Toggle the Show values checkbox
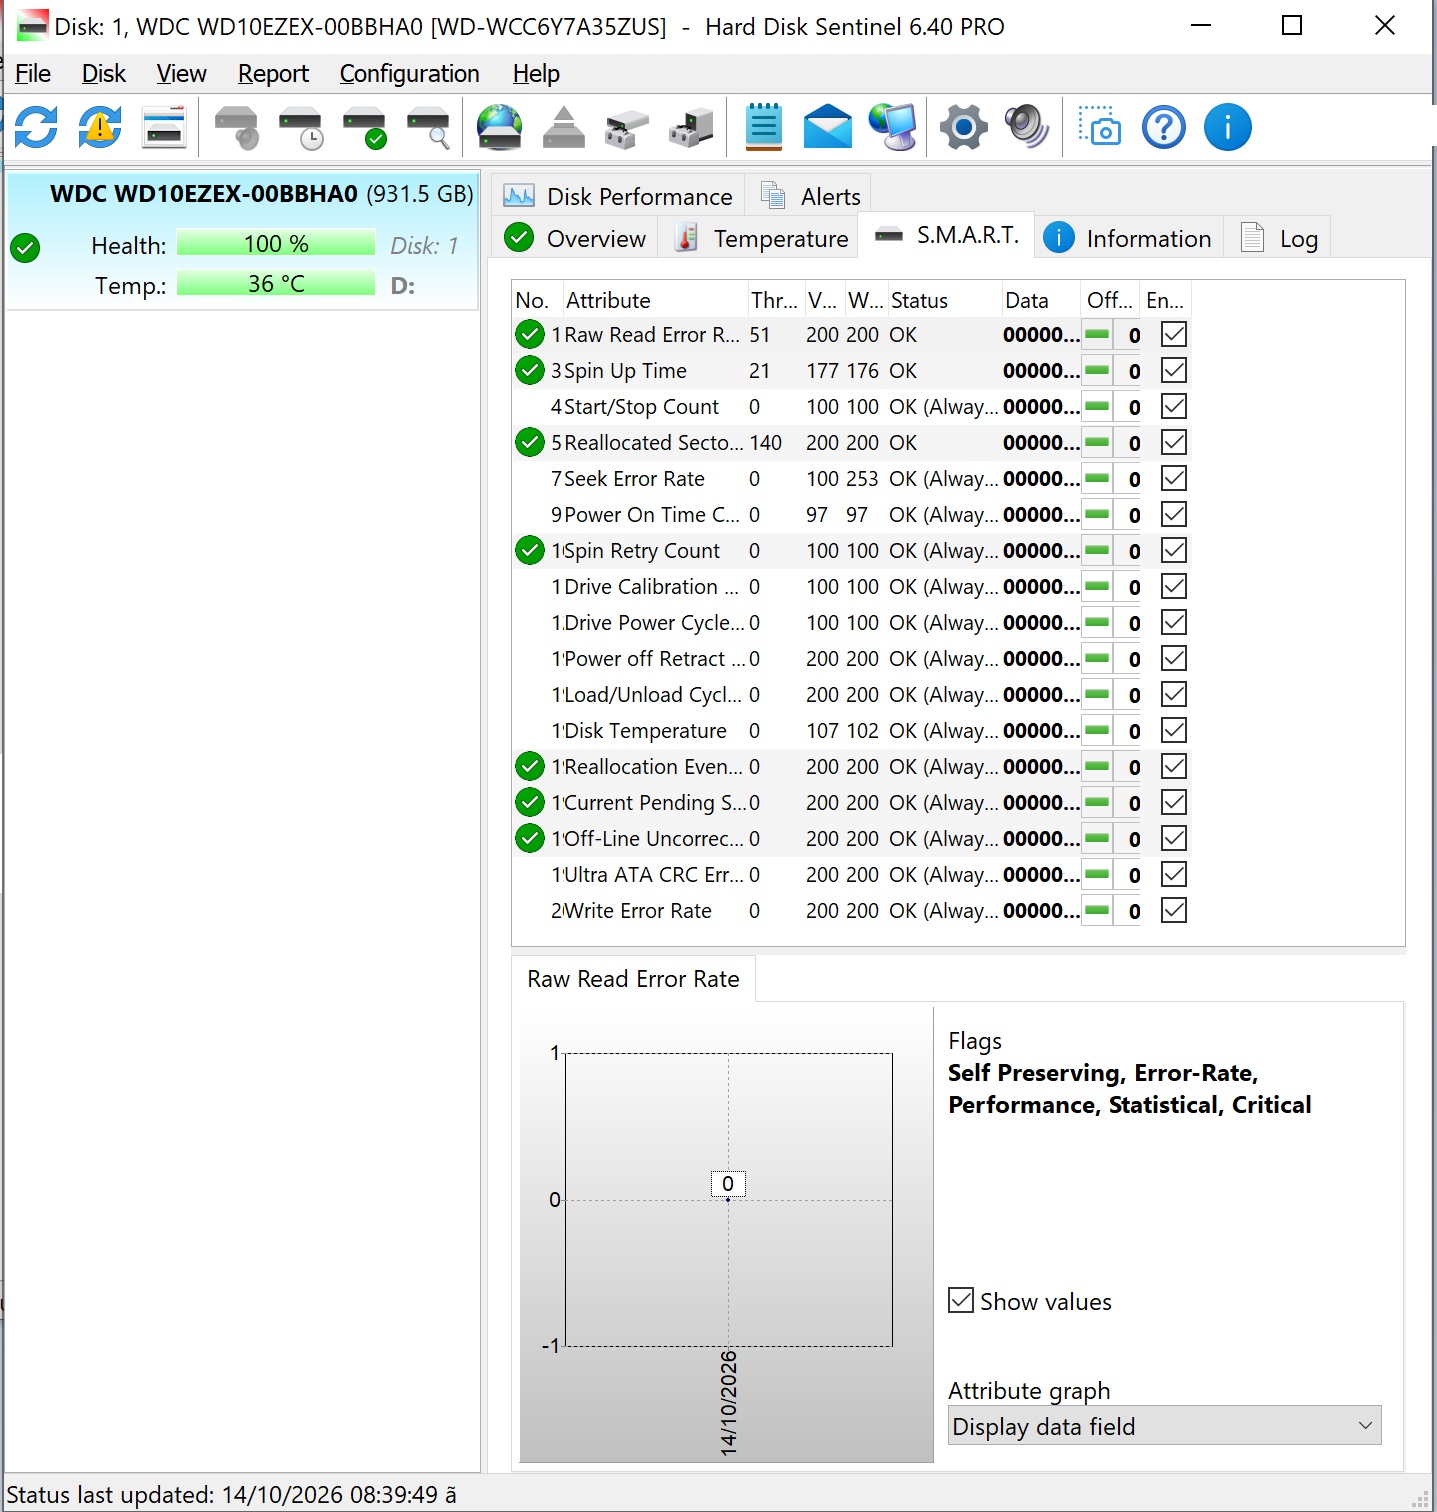This screenshot has width=1437, height=1512. tap(961, 1301)
